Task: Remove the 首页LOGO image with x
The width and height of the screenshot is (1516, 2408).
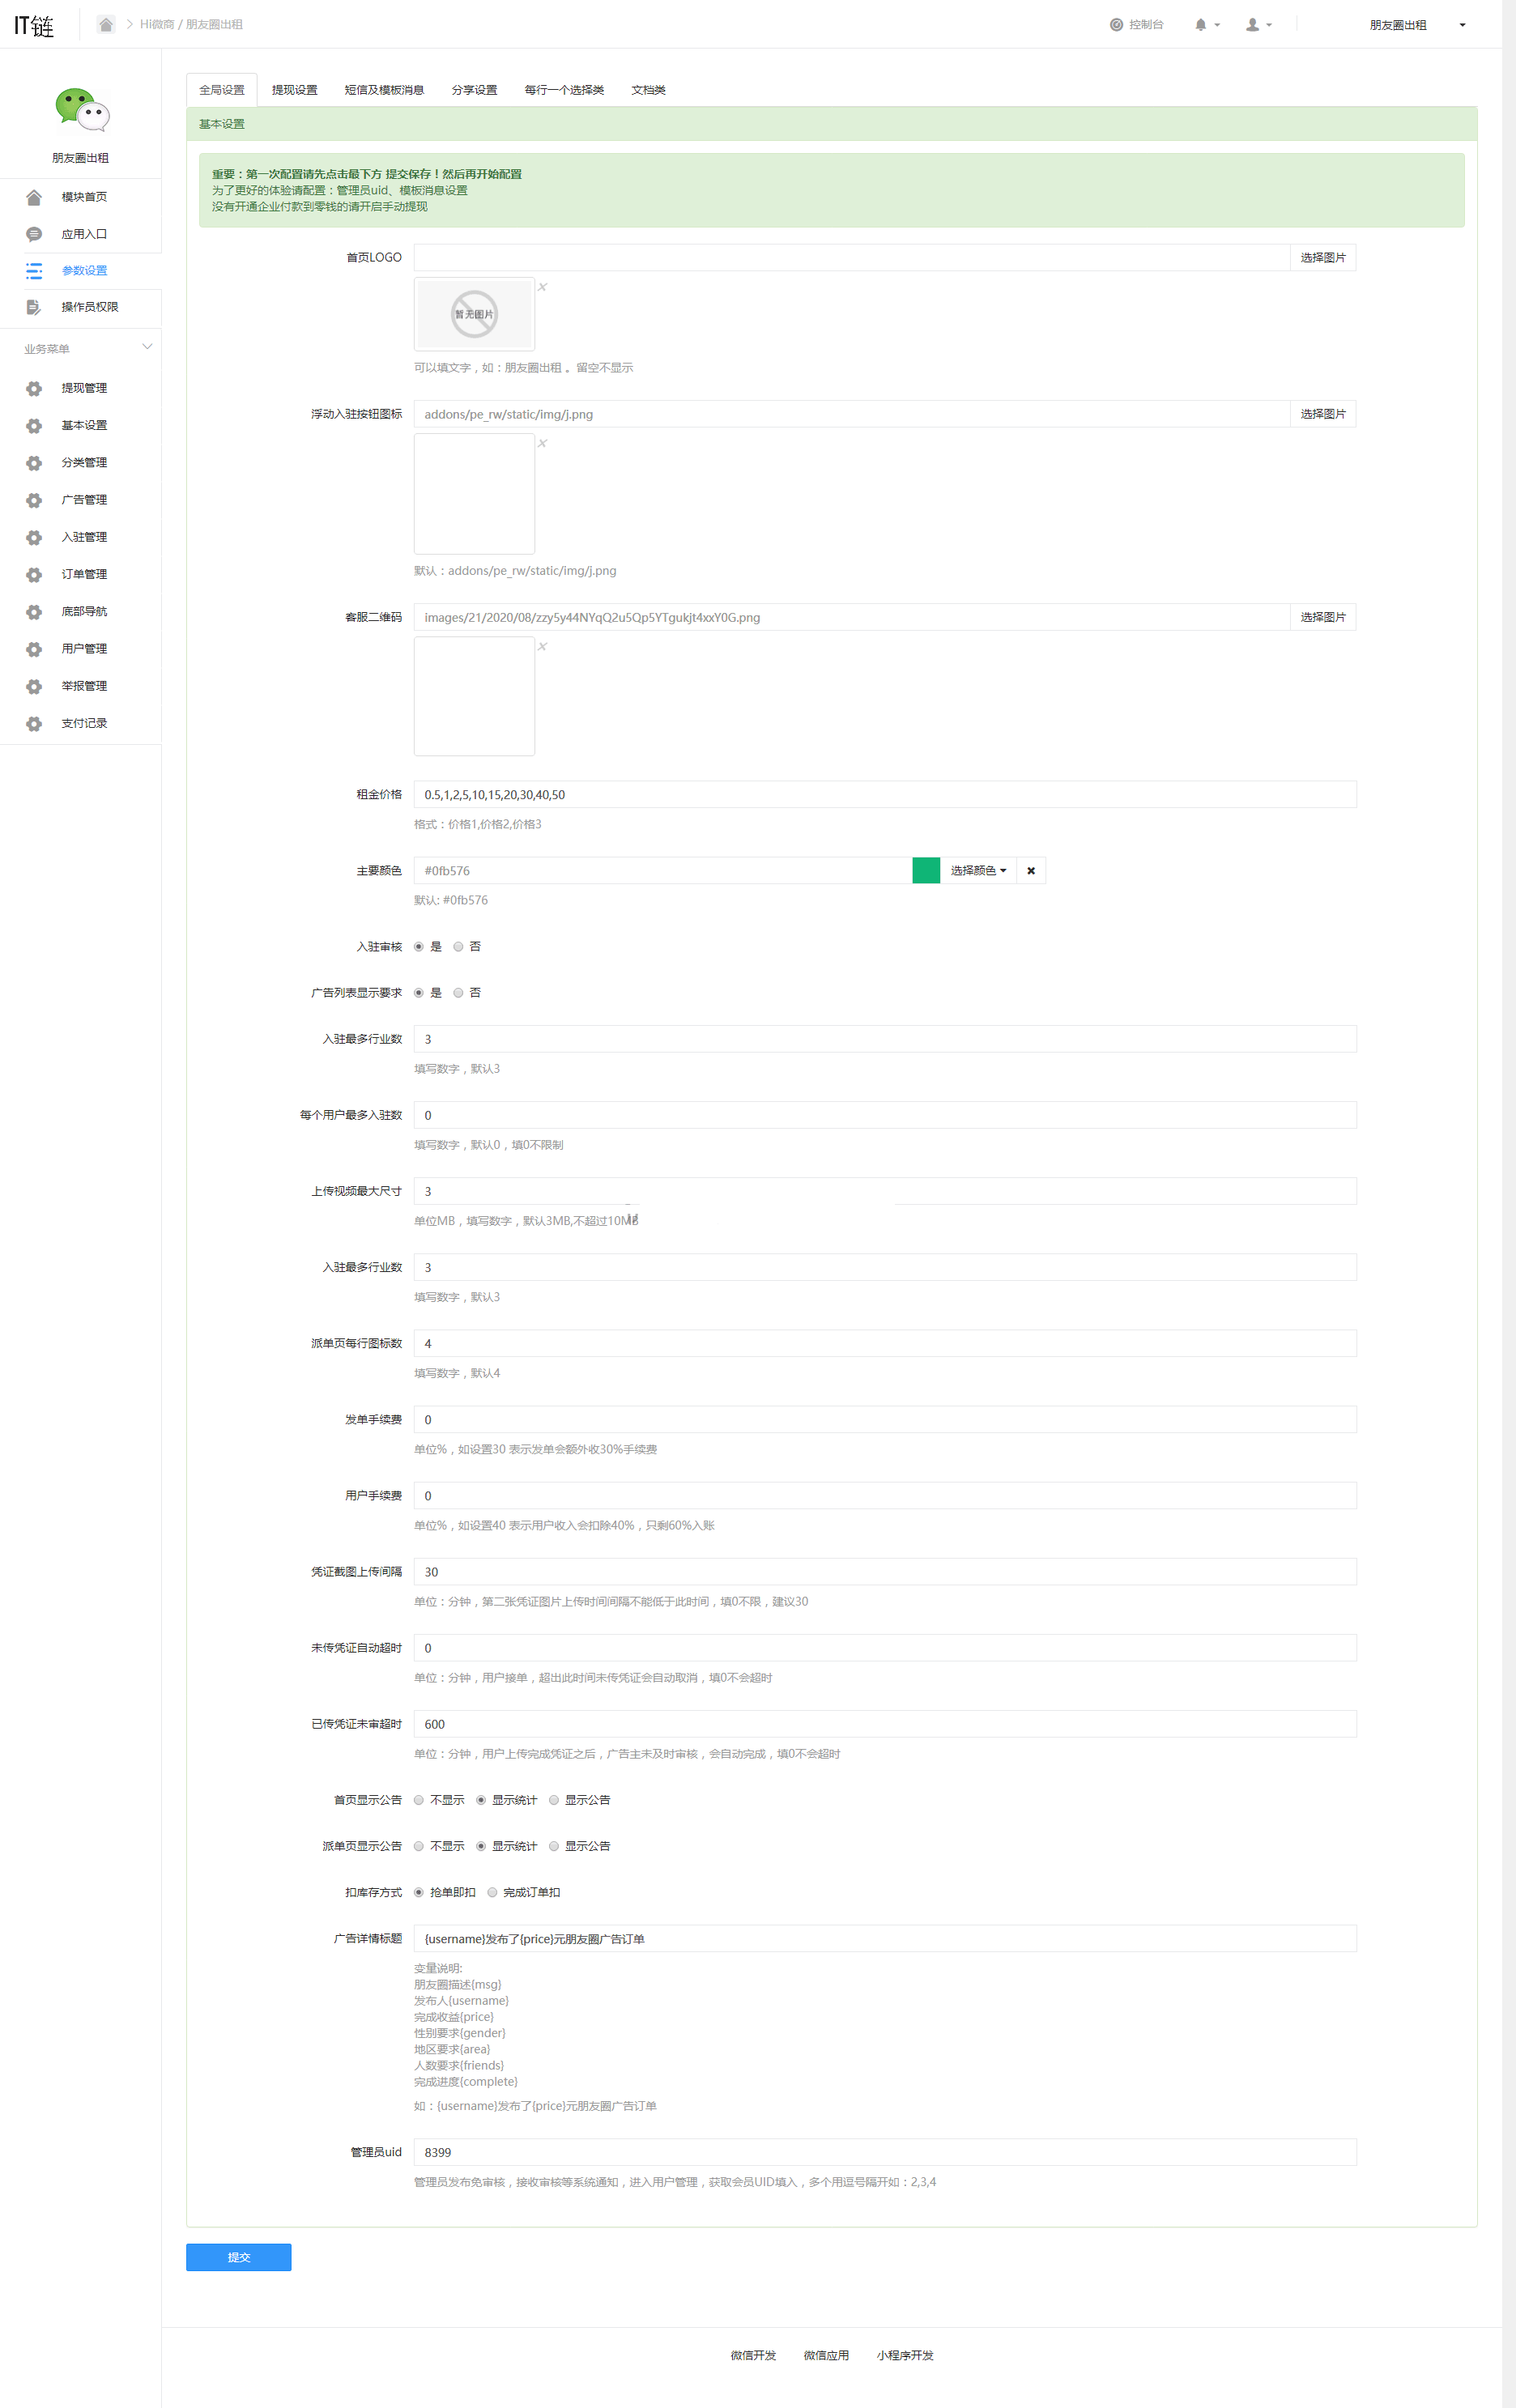Action: (x=543, y=287)
